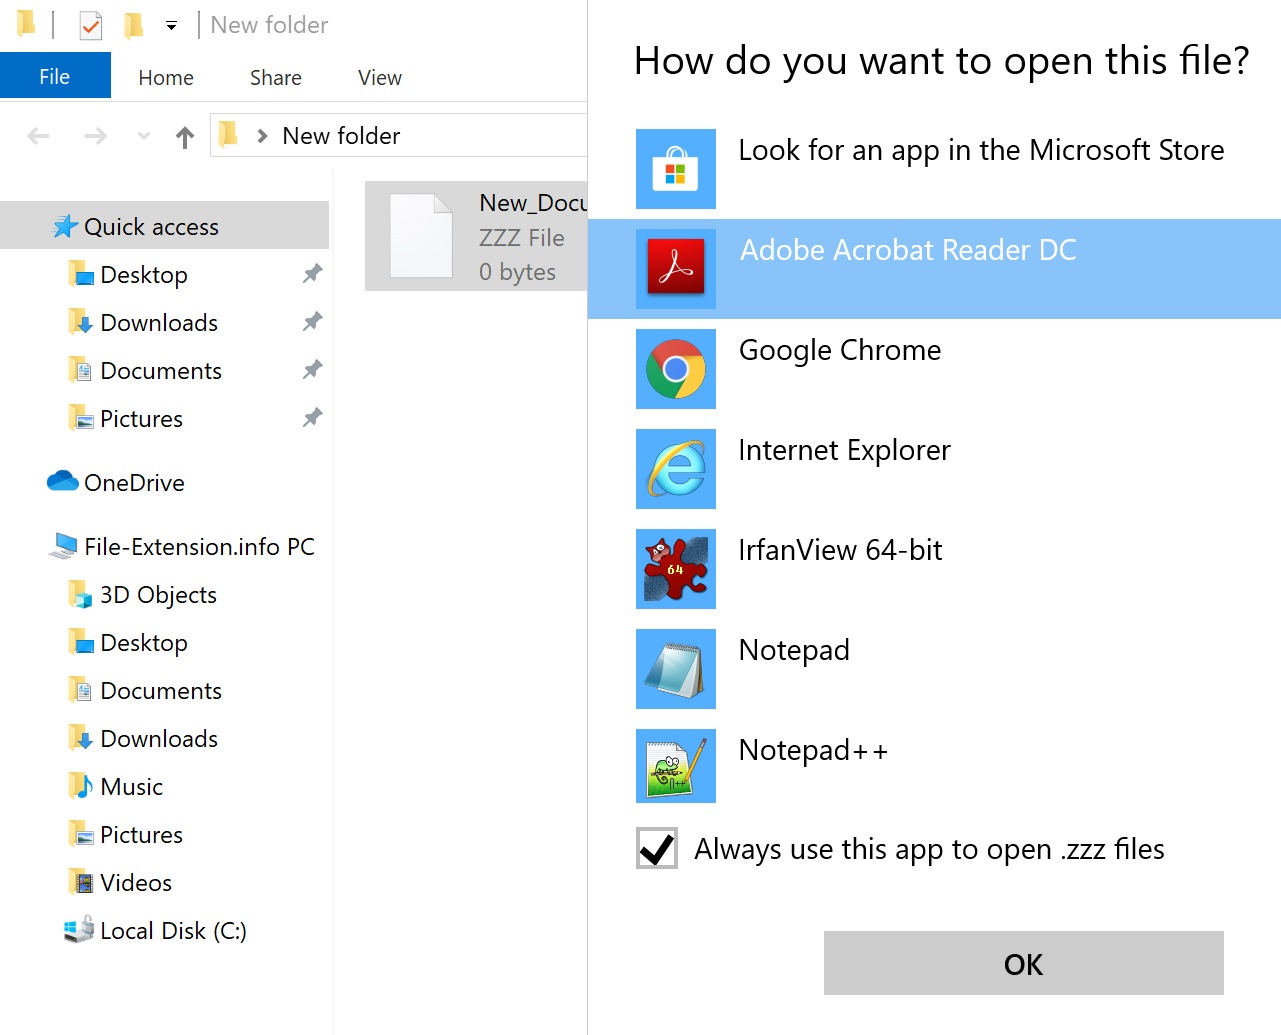Viewport: 1281px width, 1035px height.
Task: Select Notepad++ text entry
Action: (x=813, y=751)
